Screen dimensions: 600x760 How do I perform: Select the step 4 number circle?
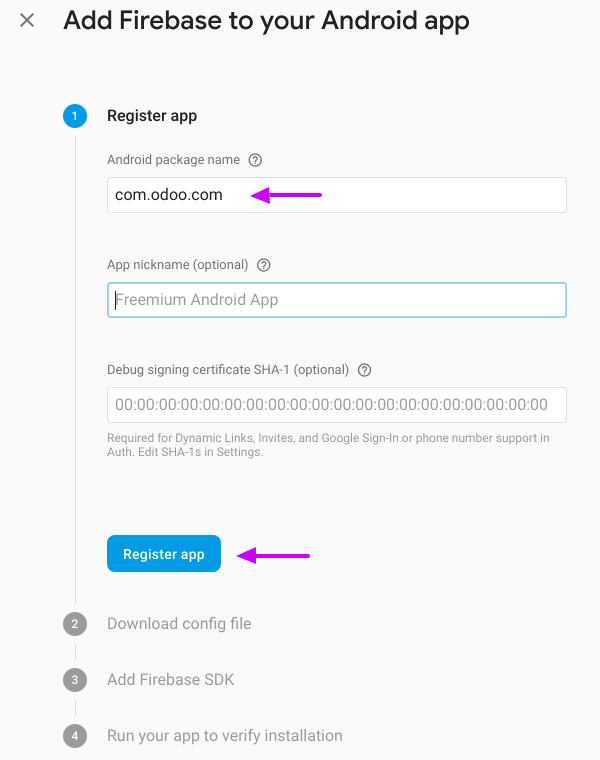point(74,736)
